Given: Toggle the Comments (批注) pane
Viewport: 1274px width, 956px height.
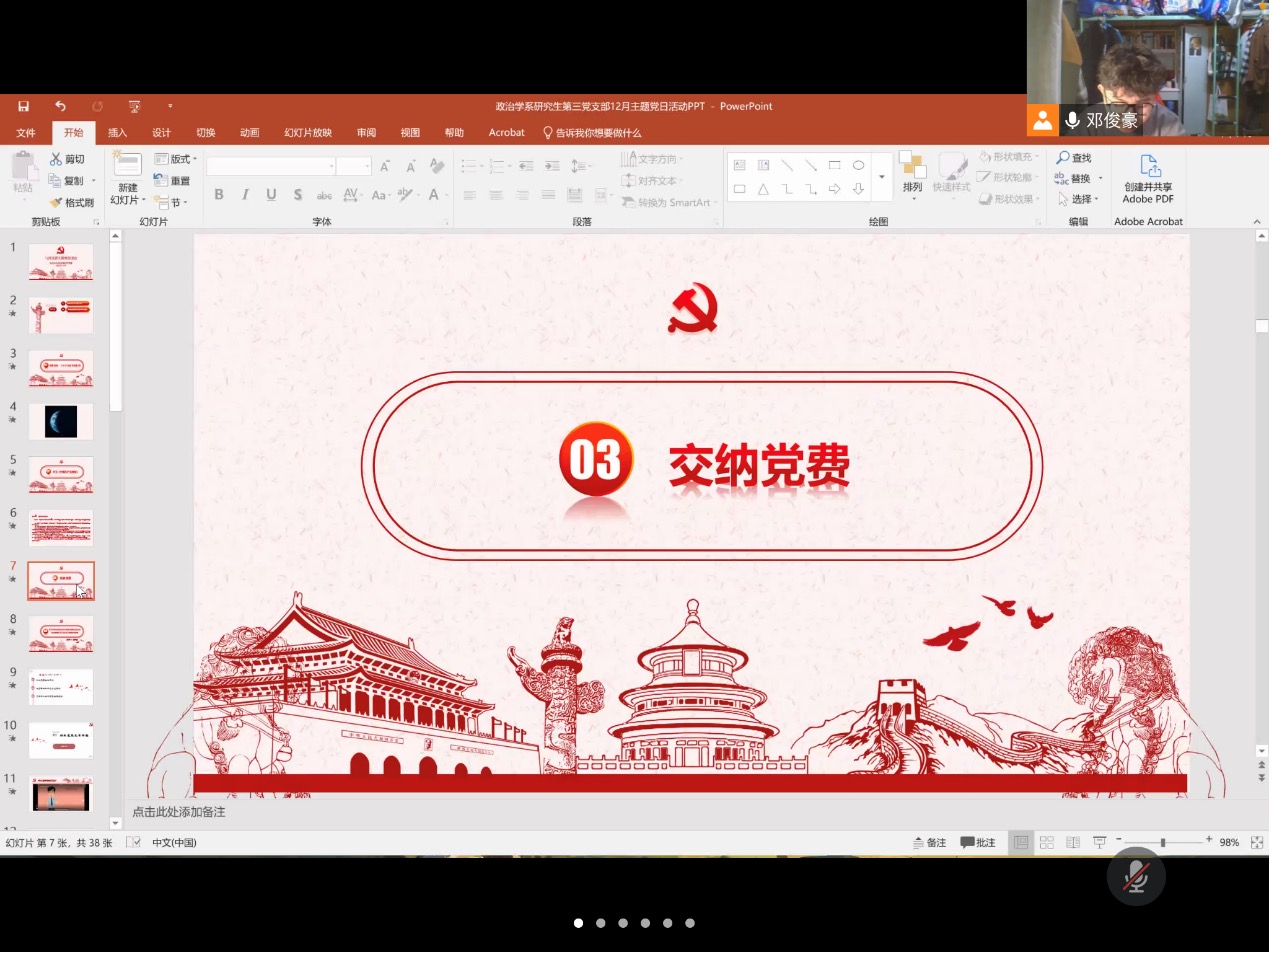Looking at the screenshot, I should 978,843.
